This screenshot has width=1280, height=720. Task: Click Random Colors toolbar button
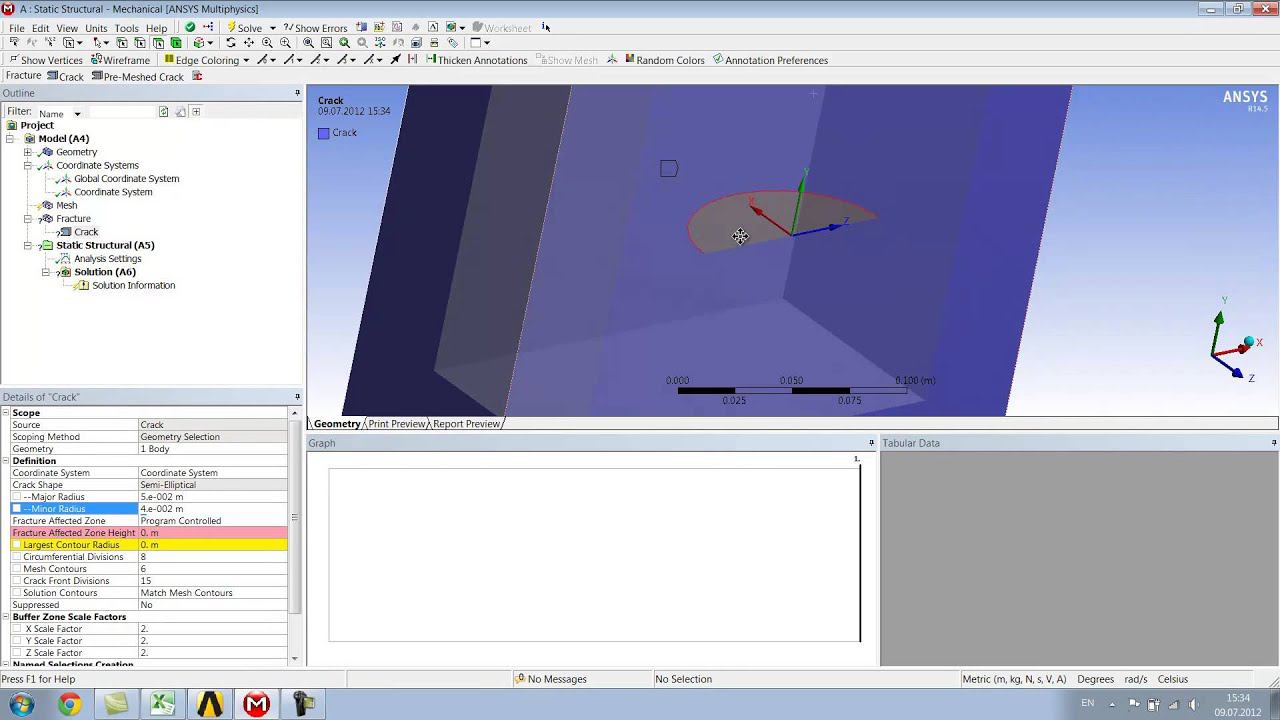[664, 60]
